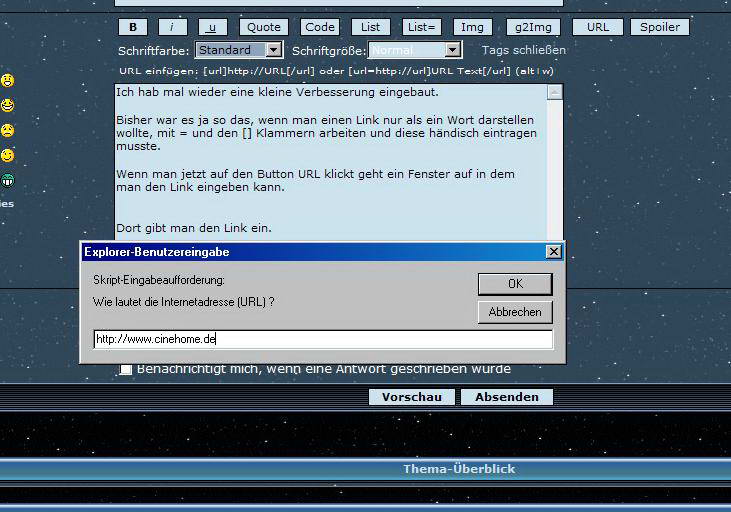Apply bold with the B button

(x=133, y=27)
